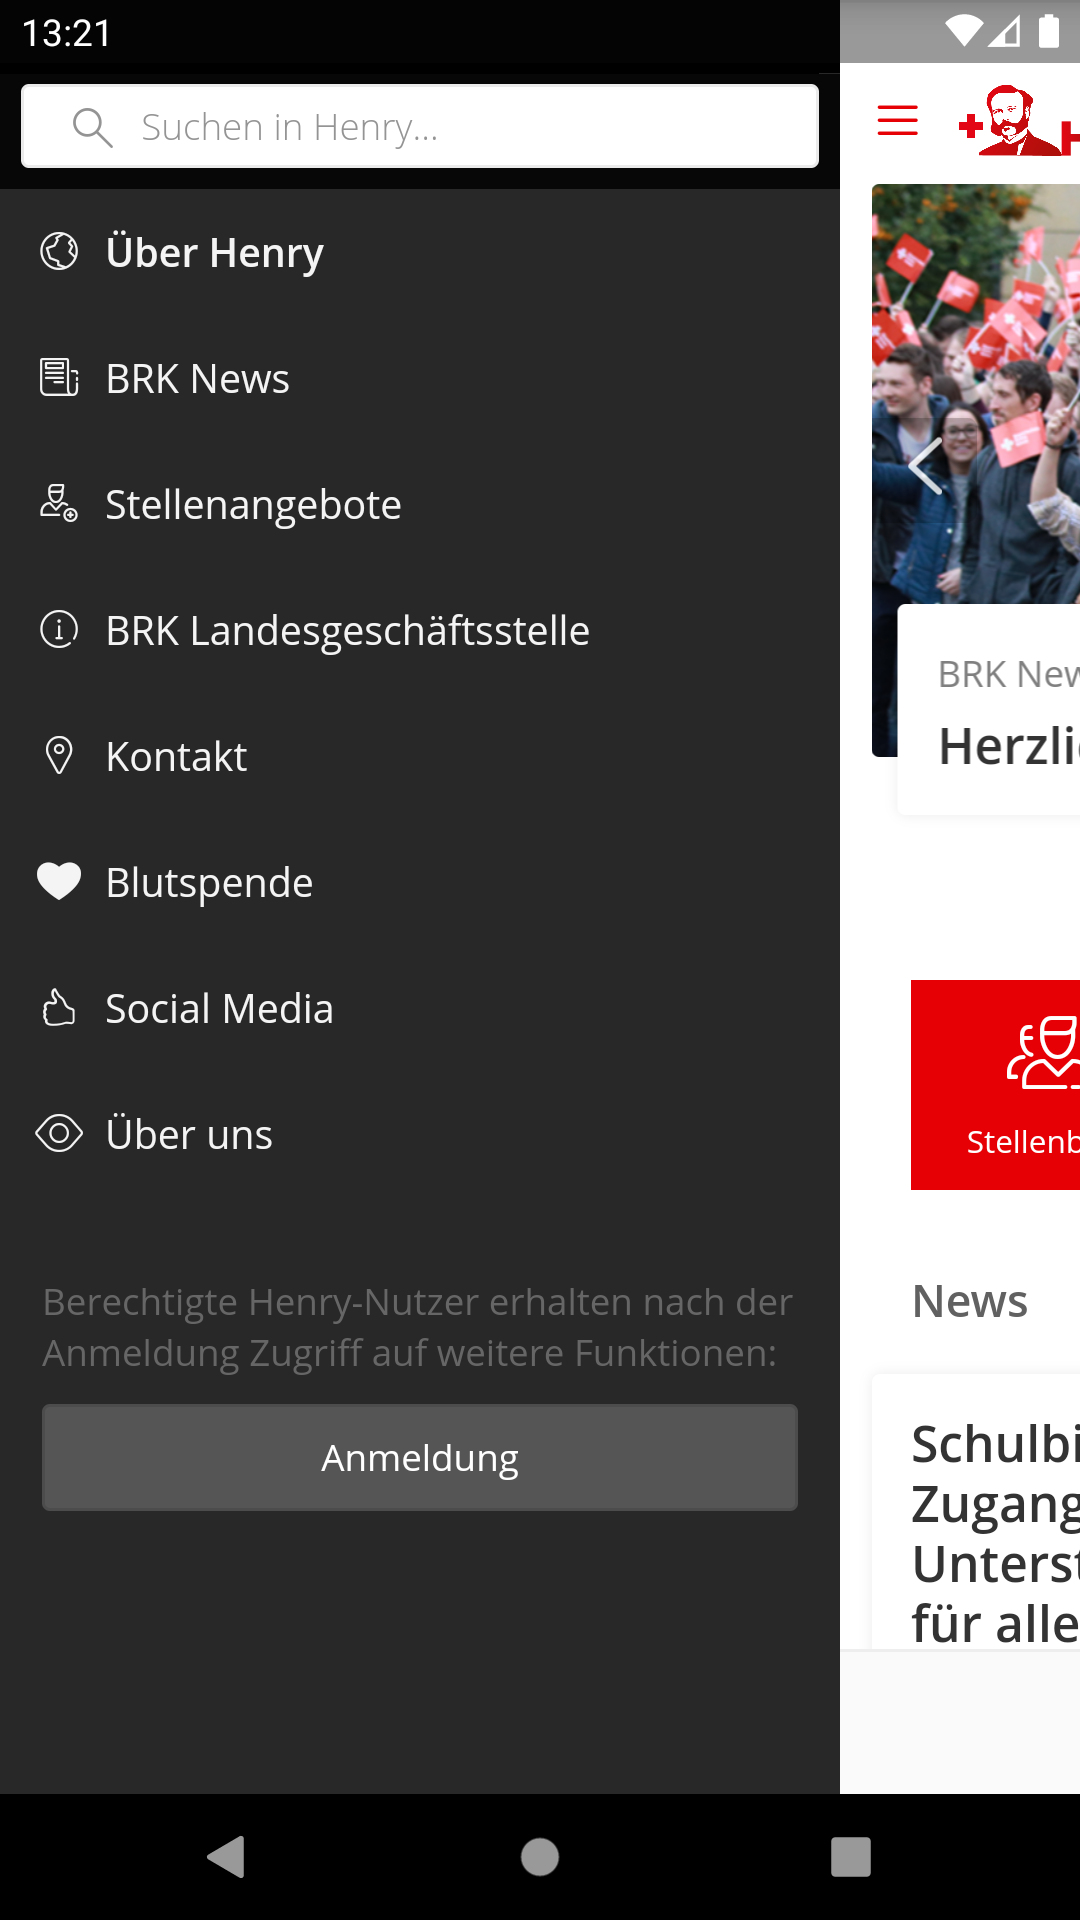The width and height of the screenshot is (1080, 1920).
Task: Open the 'Herzli...' BRK News slide card
Action: click(989, 710)
